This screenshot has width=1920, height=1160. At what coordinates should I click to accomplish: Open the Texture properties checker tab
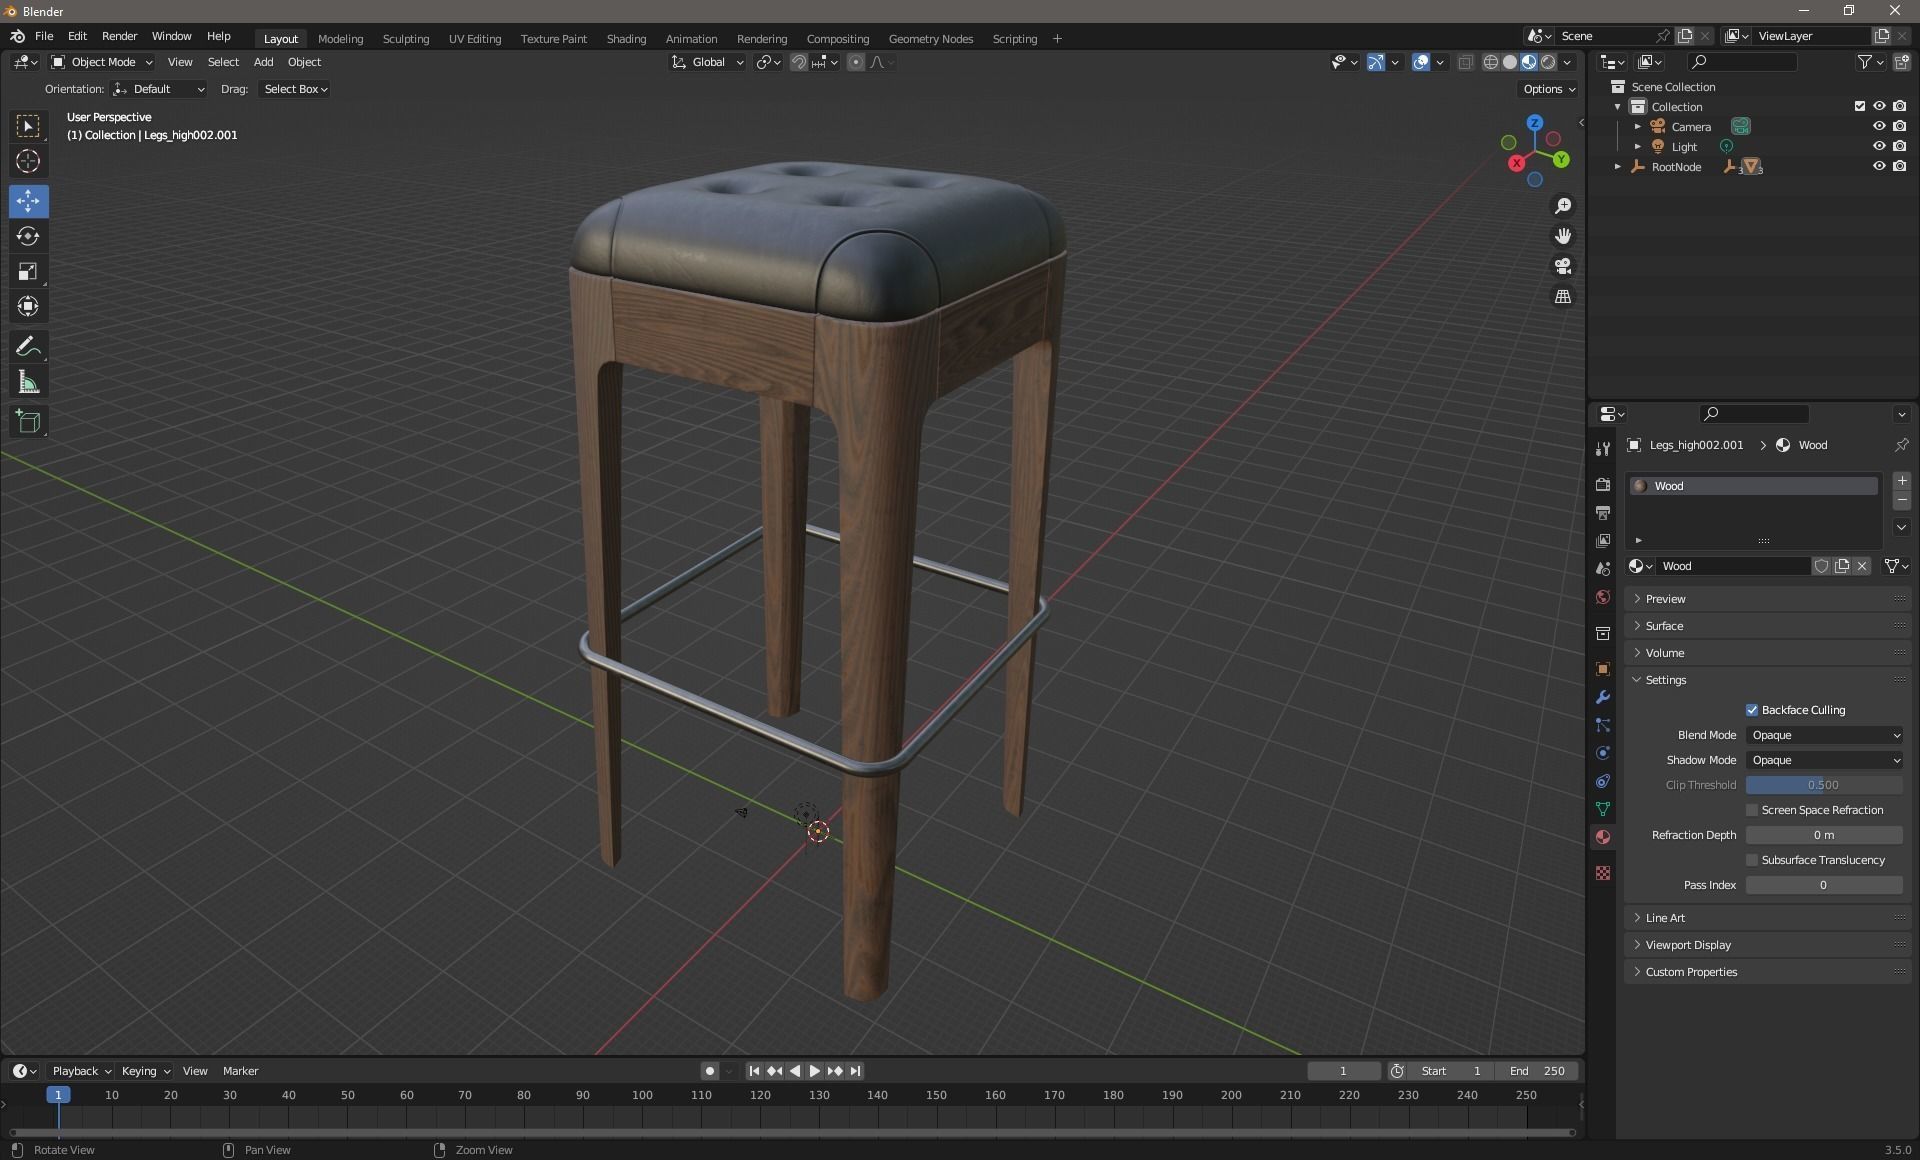pos(1603,873)
